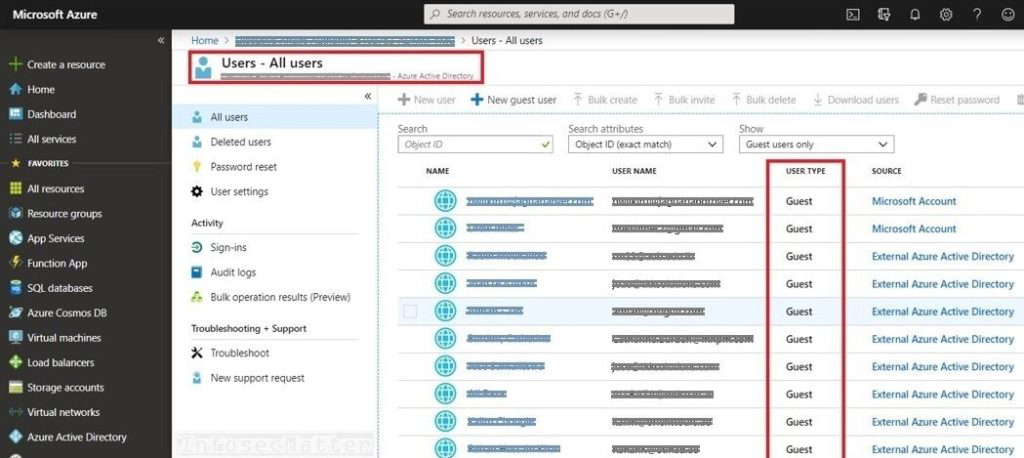Click the Users - All users blade icon
The height and width of the screenshot is (458, 1024).
click(x=203, y=68)
